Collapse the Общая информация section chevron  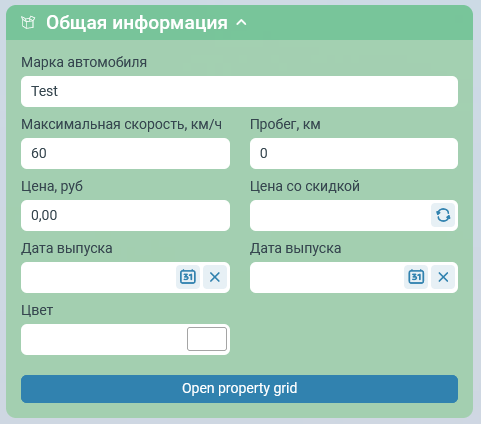click(241, 23)
